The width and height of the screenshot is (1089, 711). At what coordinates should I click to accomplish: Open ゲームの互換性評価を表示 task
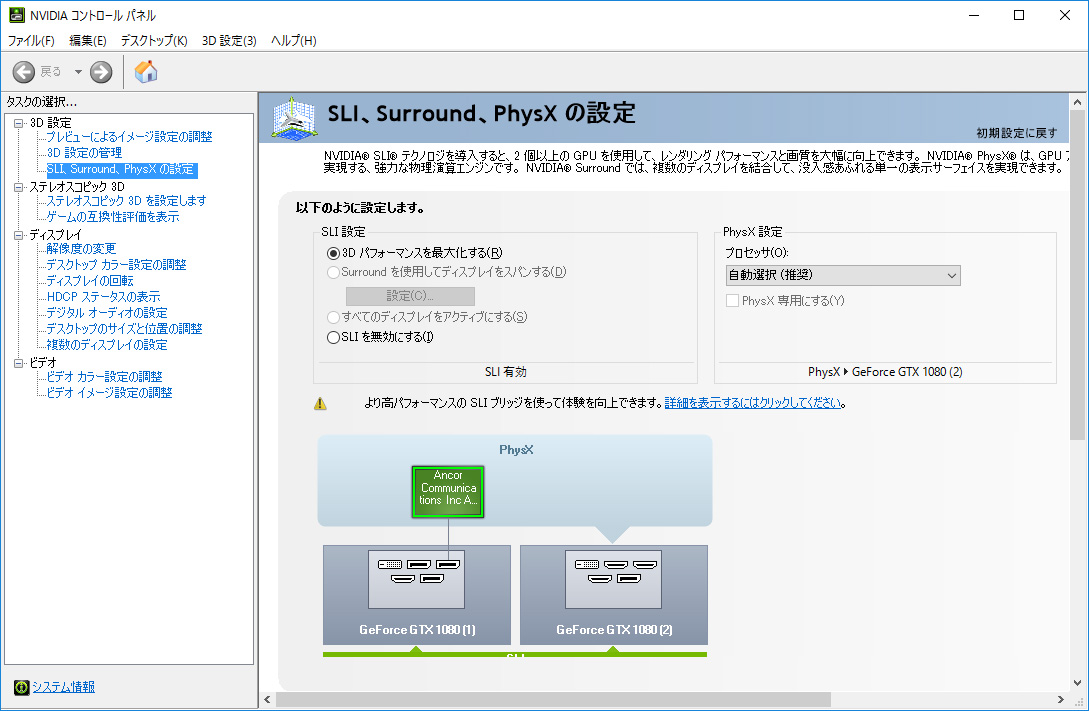pyautogui.click(x=113, y=217)
